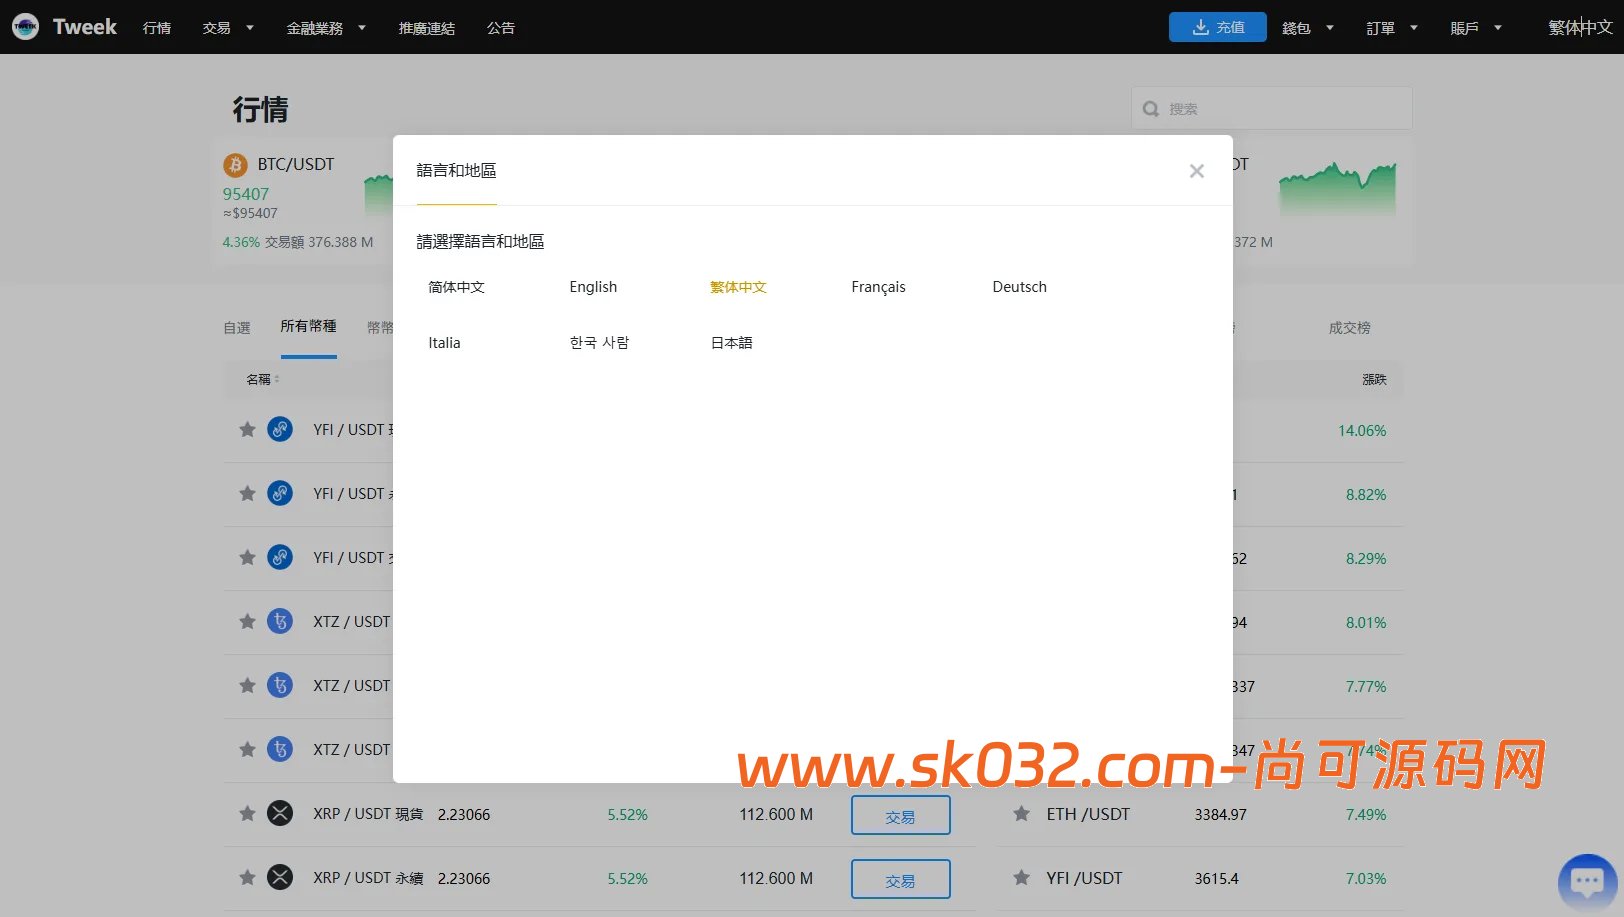Open the 公告 menu item
Viewport: 1624px width, 917px height.
(501, 27)
